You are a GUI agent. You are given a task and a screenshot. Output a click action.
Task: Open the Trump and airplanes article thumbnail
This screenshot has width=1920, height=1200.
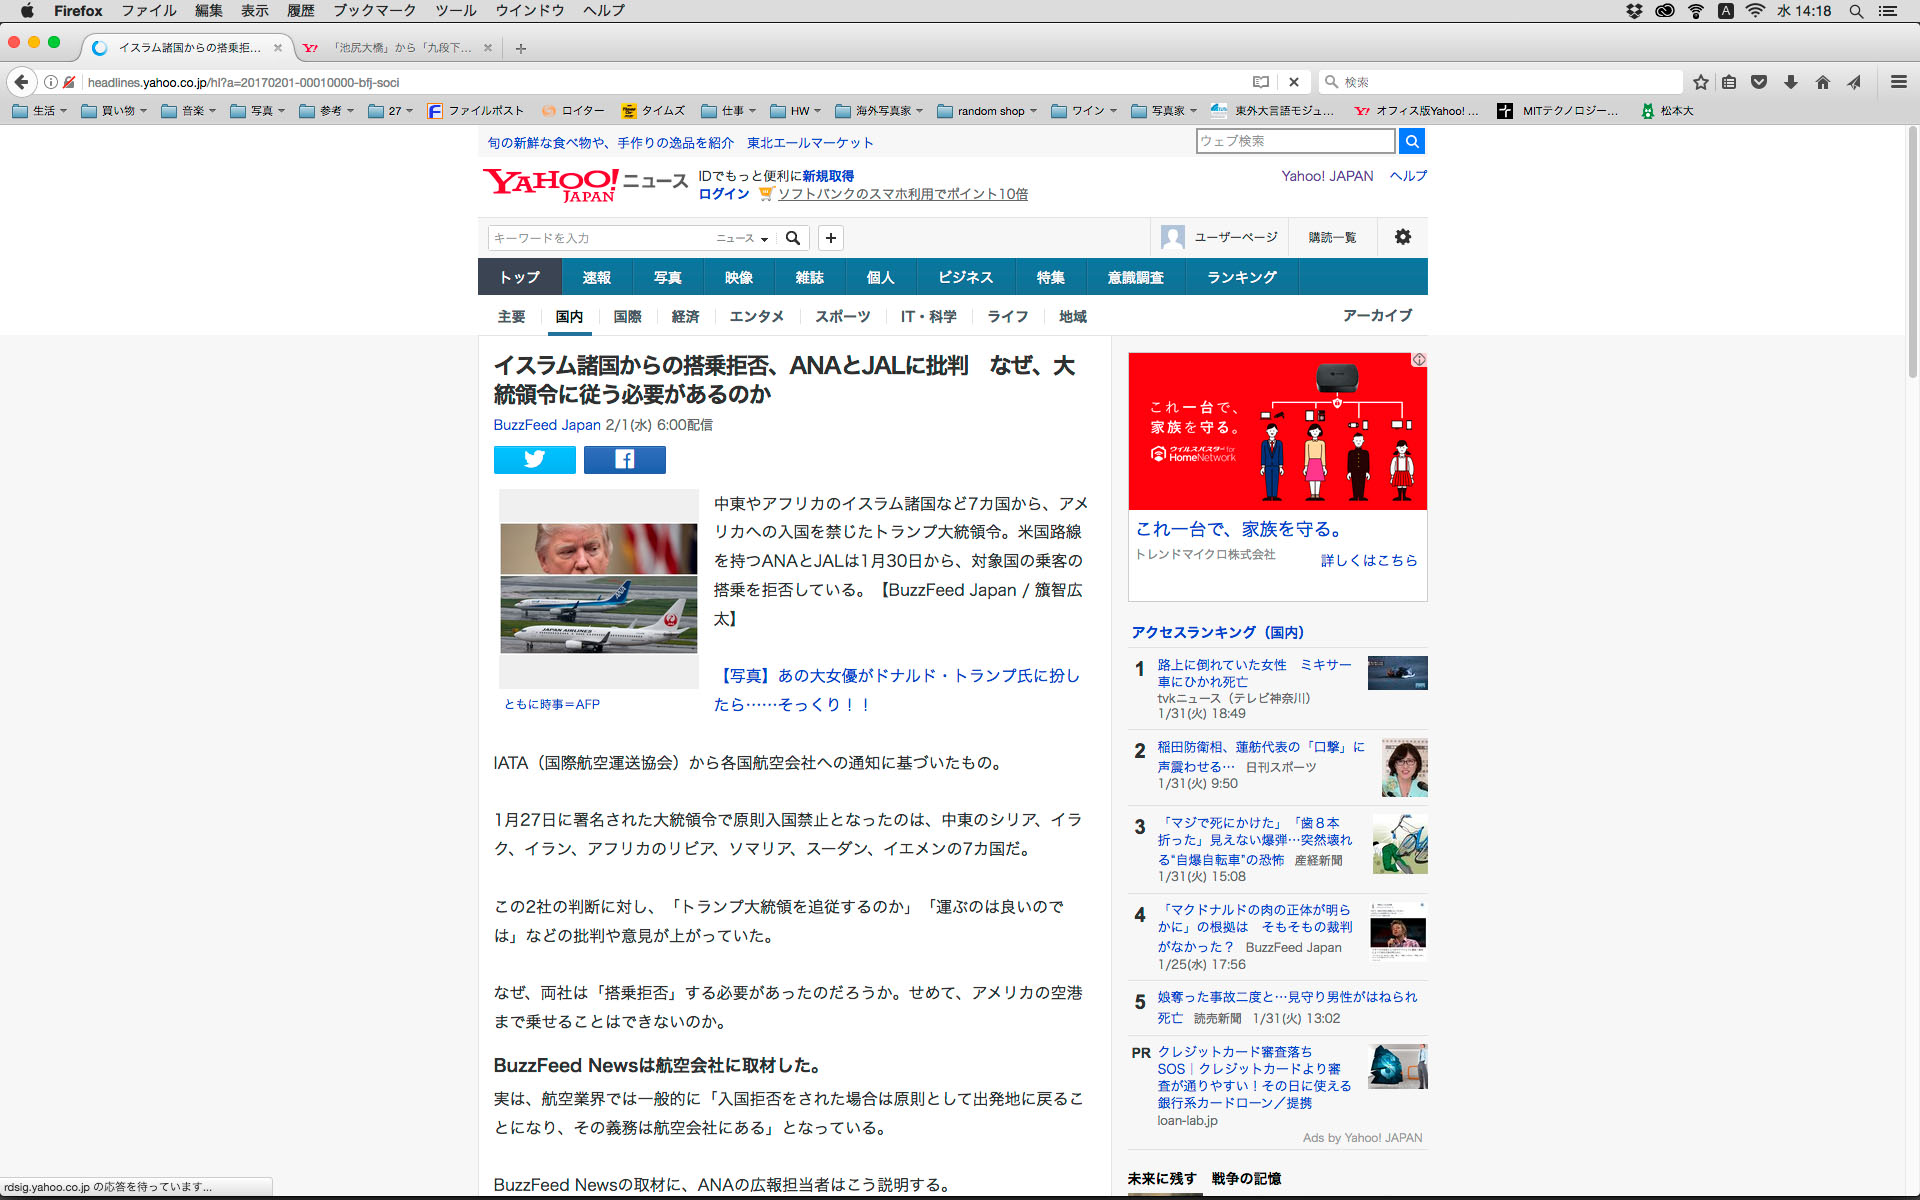tap(598, 588)
